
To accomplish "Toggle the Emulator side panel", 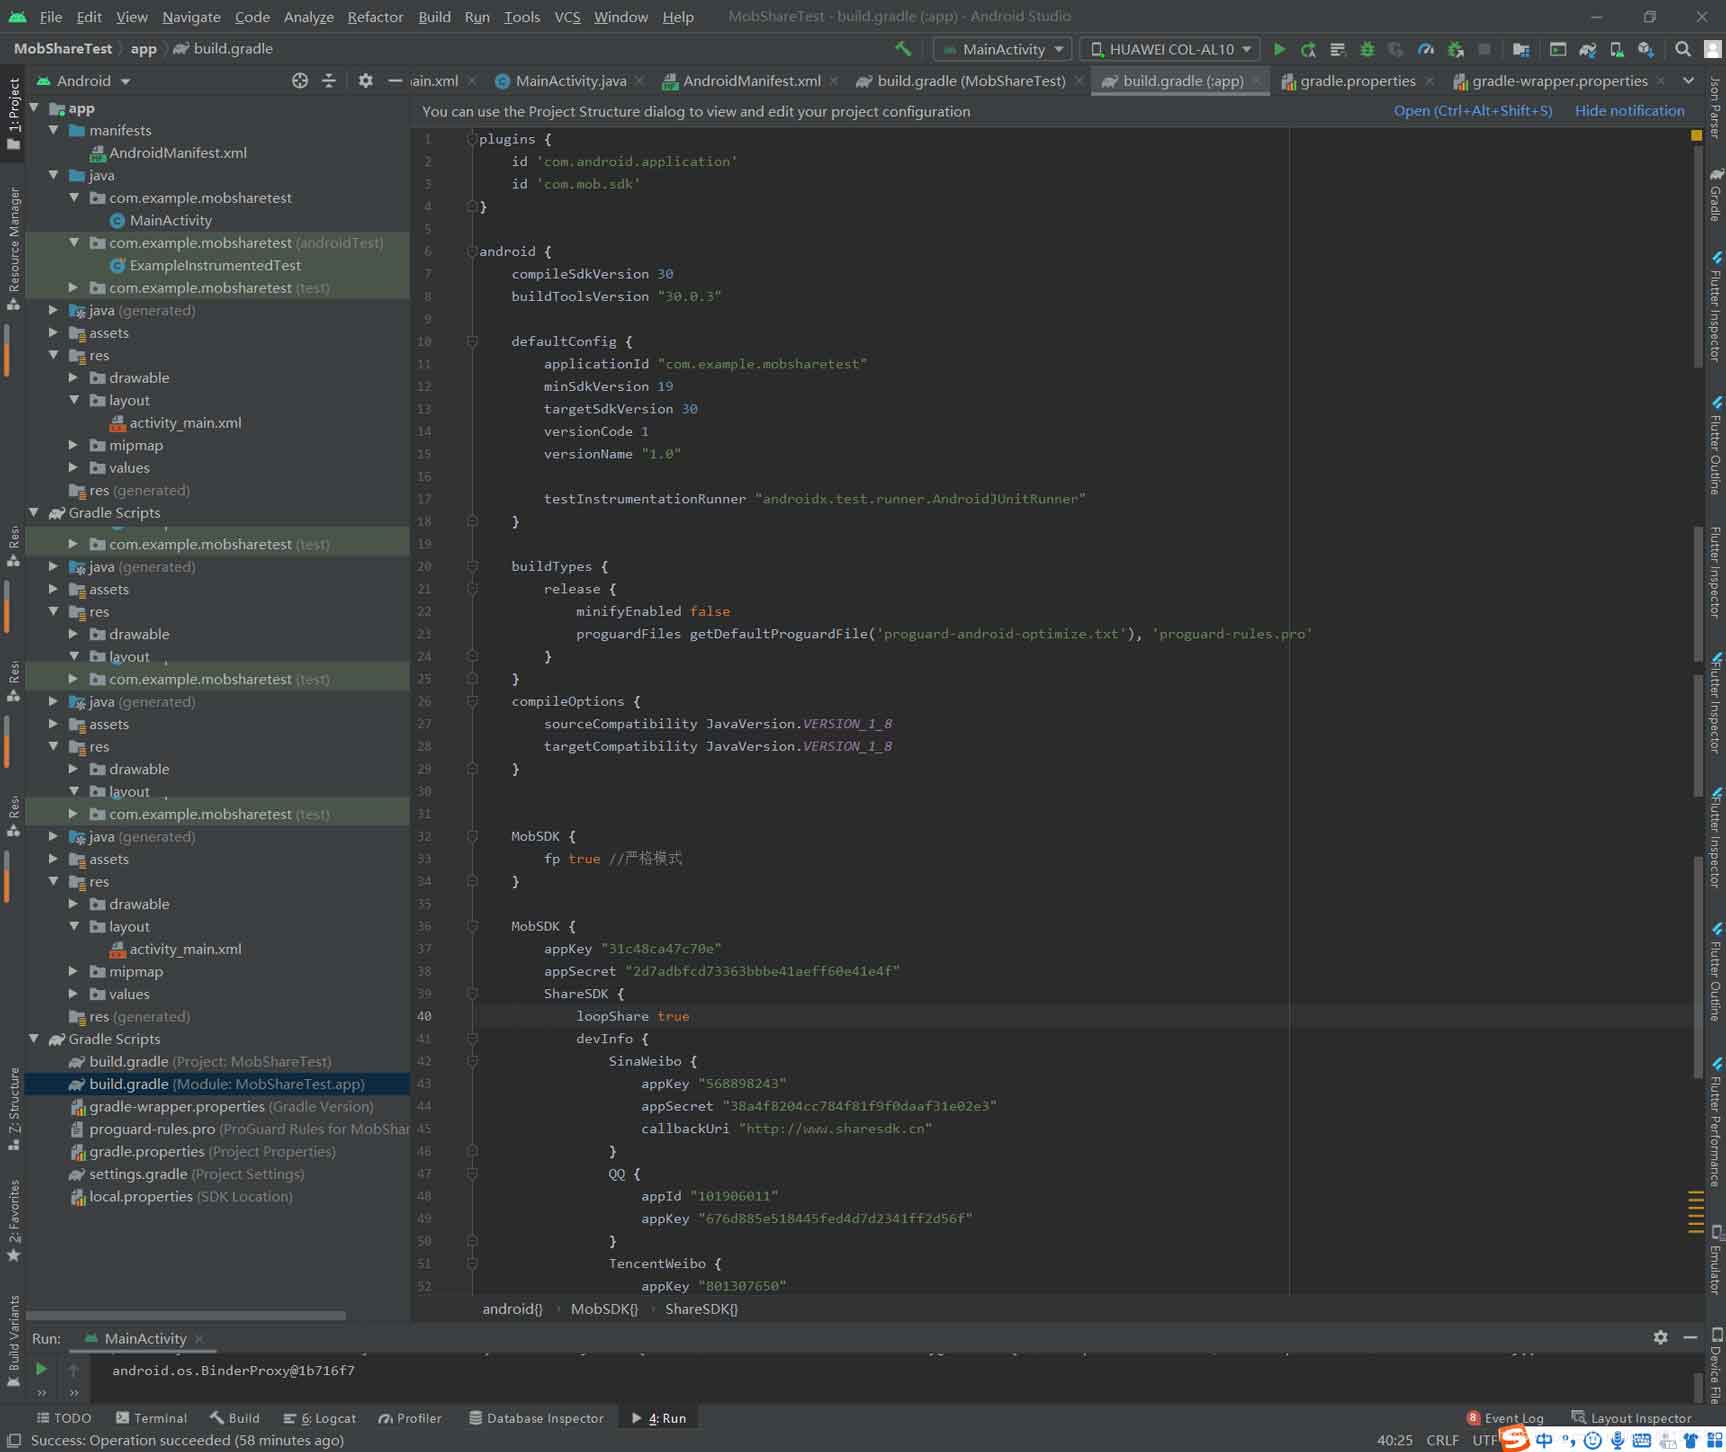I will [x=1715, y=1259].
